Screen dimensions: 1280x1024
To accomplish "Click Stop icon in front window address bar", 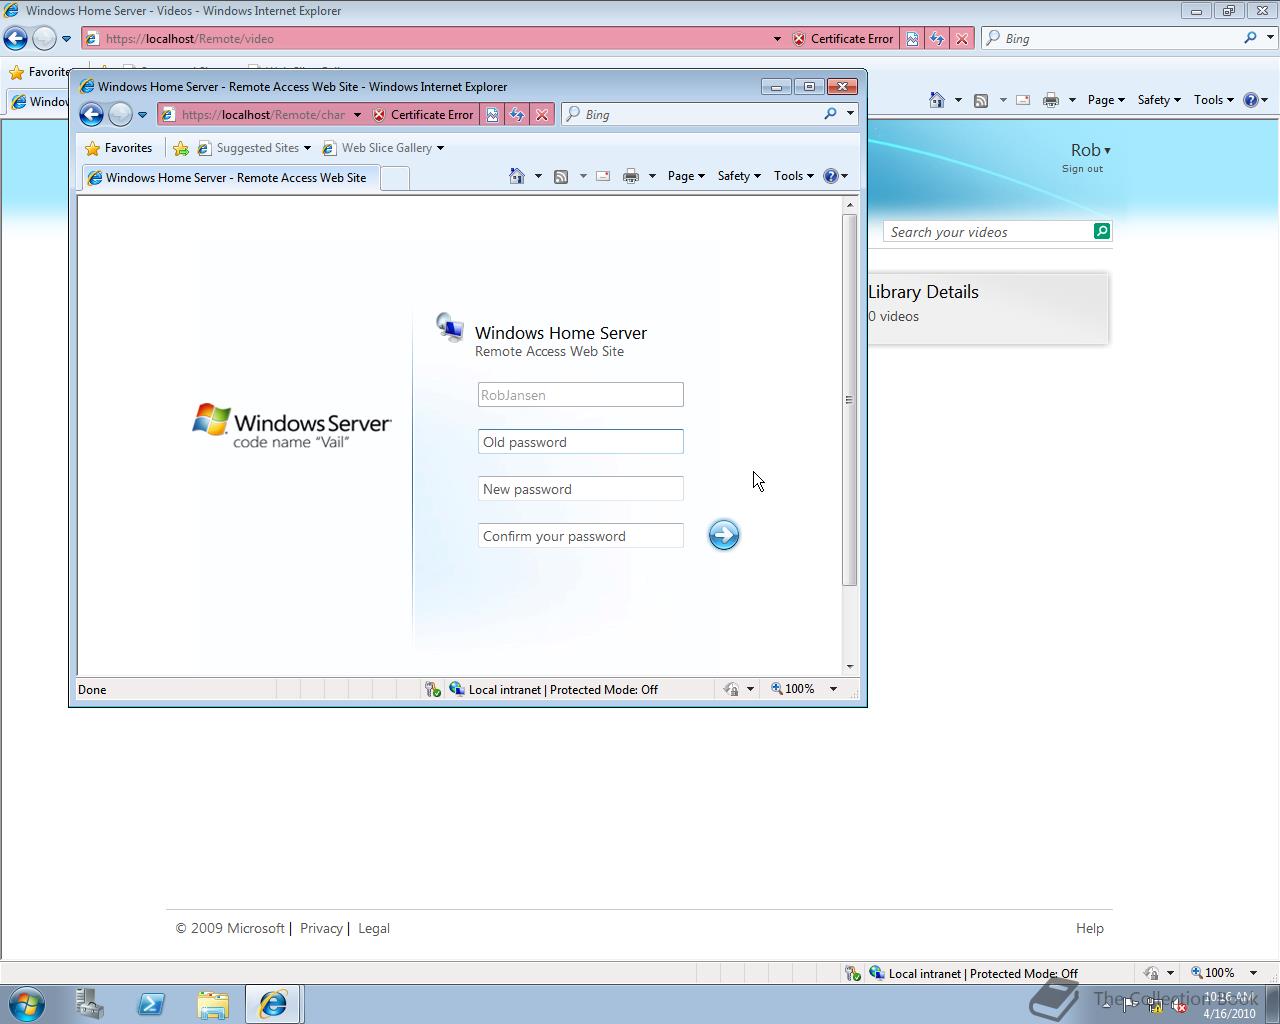I will coord(542,114).
